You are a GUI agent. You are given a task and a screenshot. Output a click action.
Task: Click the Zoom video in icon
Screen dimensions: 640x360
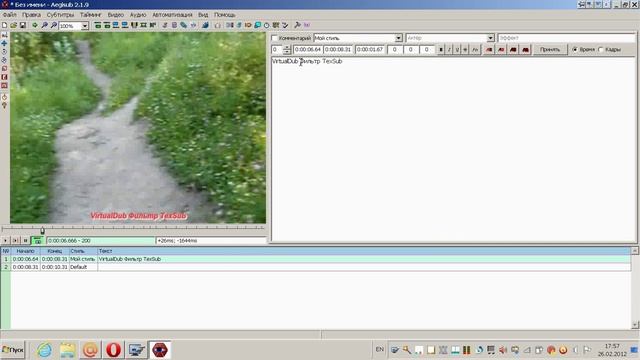point(44,25)
